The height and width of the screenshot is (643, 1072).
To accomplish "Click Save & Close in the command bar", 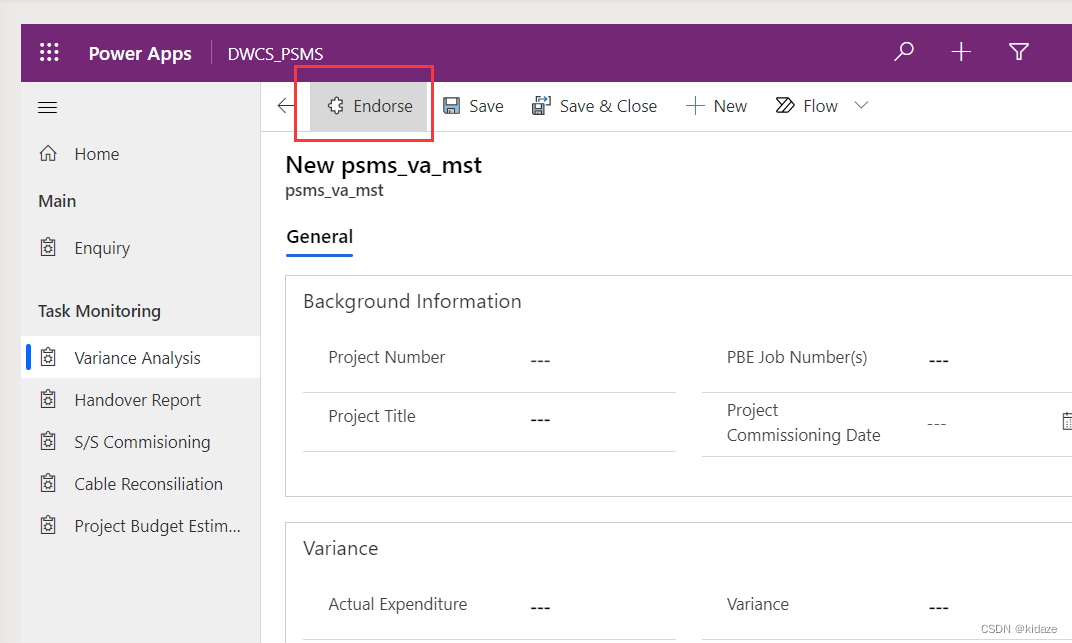I will point(596,105).
